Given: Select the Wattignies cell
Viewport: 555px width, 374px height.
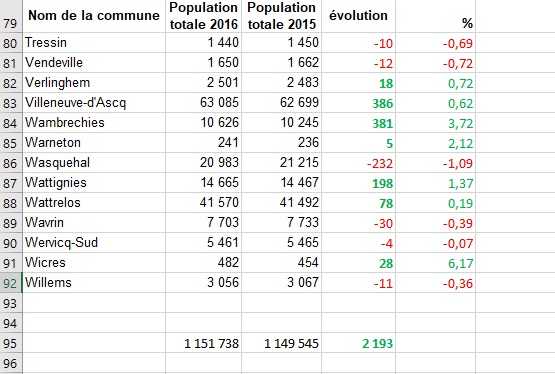Looking at the screenshot, I should (94, 183).
